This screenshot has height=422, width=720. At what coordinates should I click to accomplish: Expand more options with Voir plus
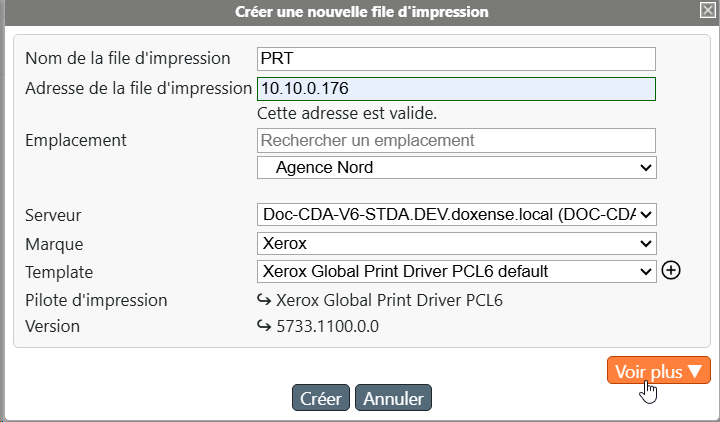[658, 371]
